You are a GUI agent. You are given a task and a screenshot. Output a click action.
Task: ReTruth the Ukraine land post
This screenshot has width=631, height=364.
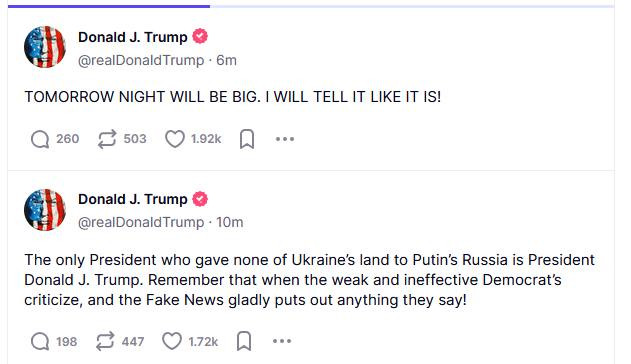pyautogui.click(x=105, y=341)
